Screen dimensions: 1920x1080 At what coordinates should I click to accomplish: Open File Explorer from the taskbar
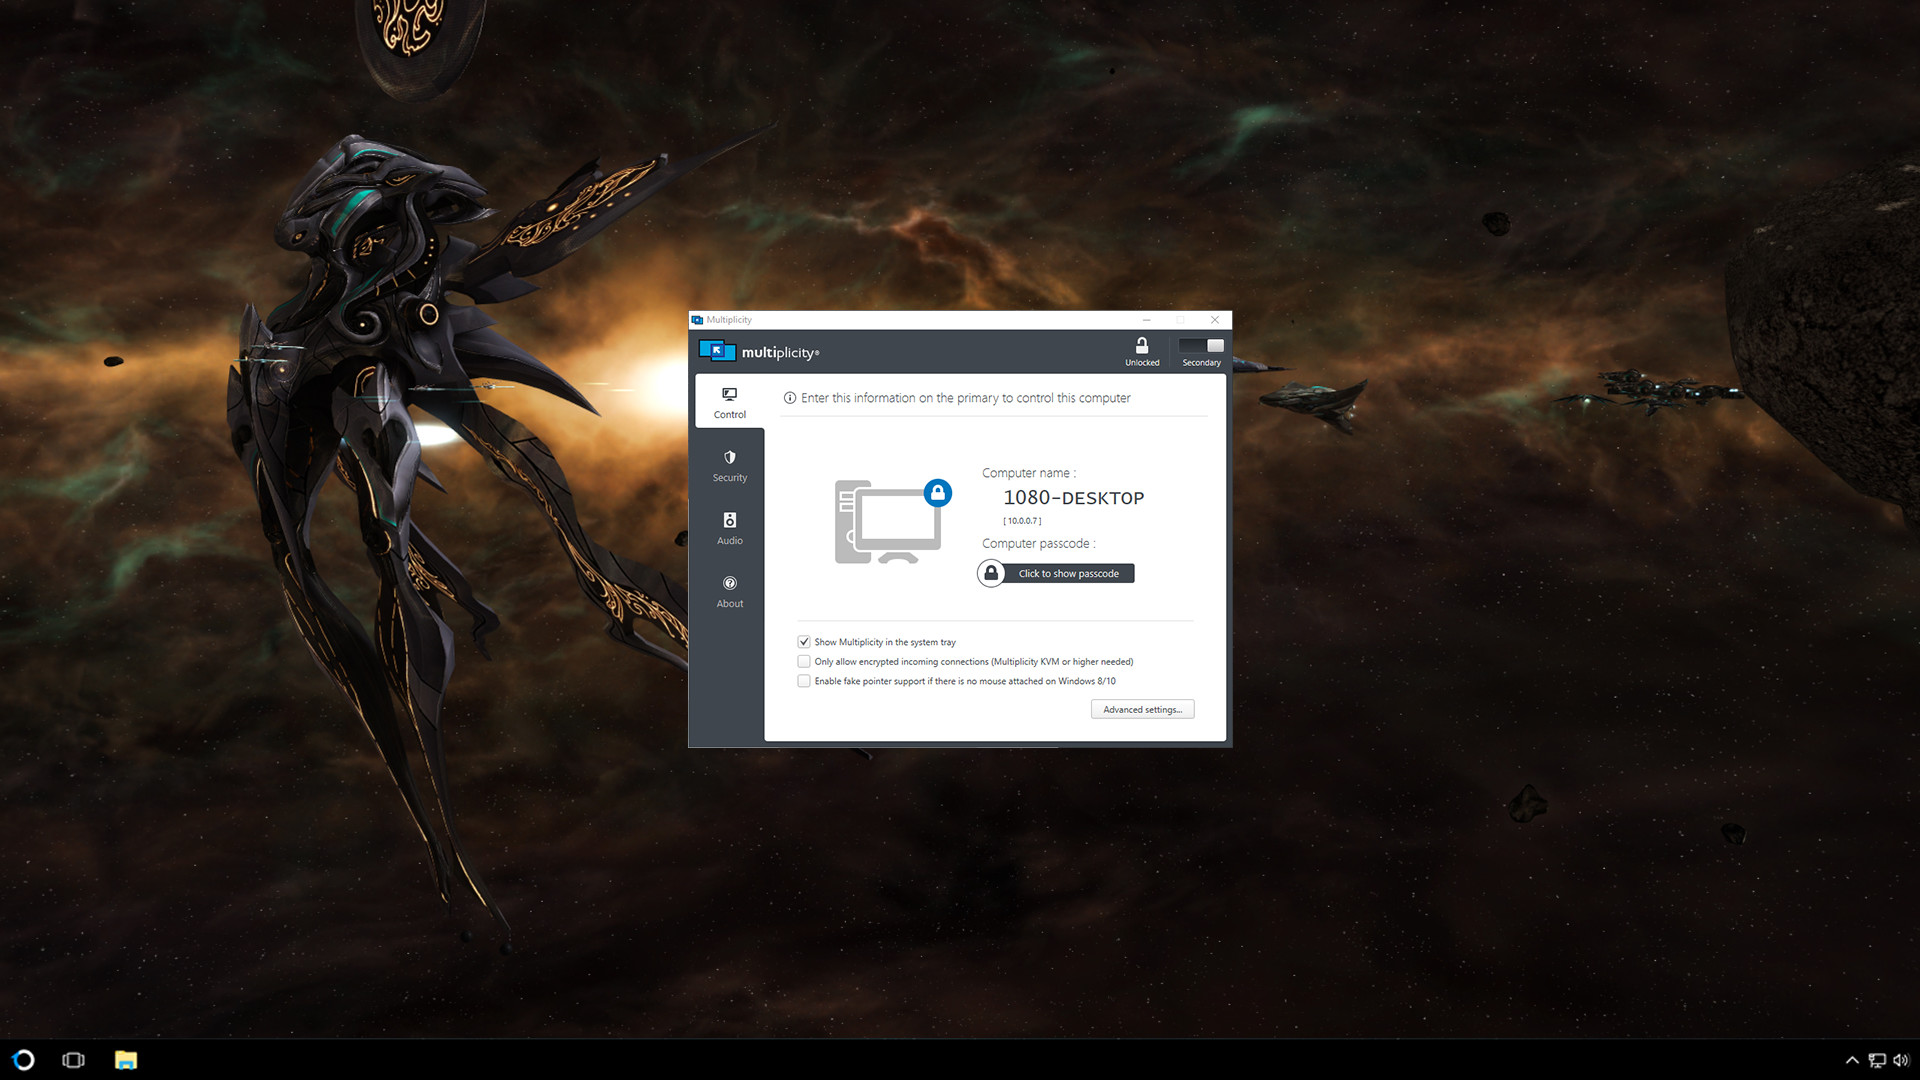125,1059
